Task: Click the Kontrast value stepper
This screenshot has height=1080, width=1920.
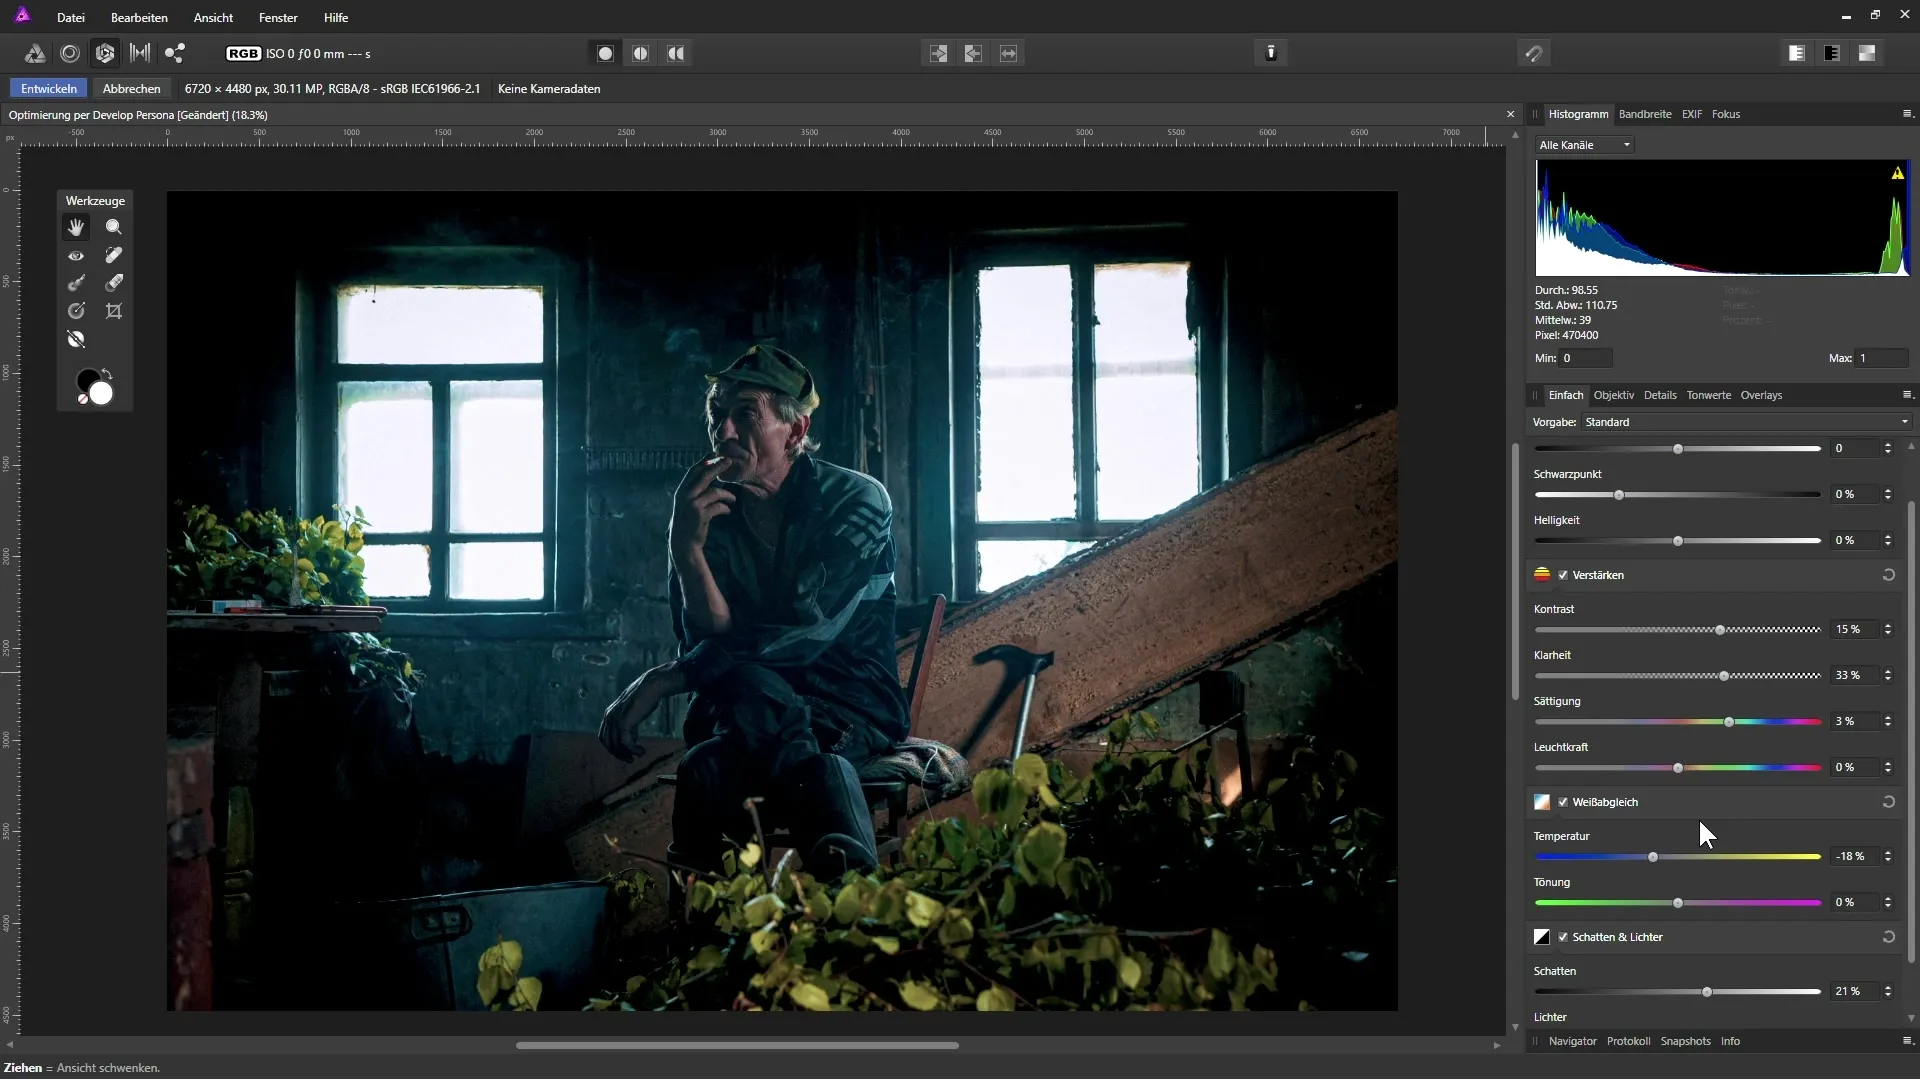Action: pyautogui.click(x=1888, y=629)
